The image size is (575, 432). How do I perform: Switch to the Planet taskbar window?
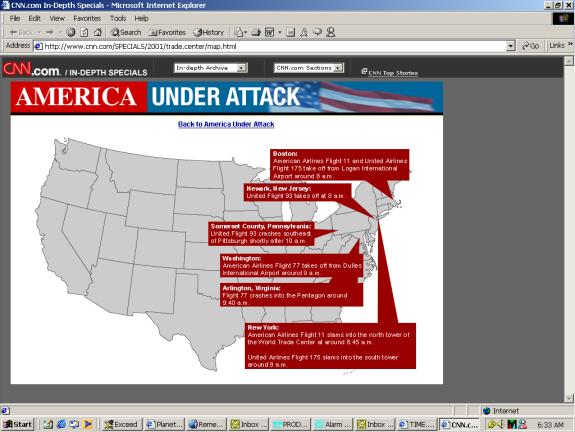click(x=164, y=424)
